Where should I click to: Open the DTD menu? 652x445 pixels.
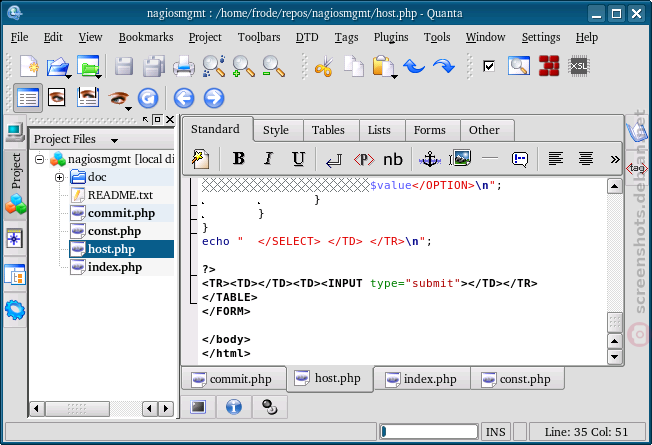click(307, 37)
